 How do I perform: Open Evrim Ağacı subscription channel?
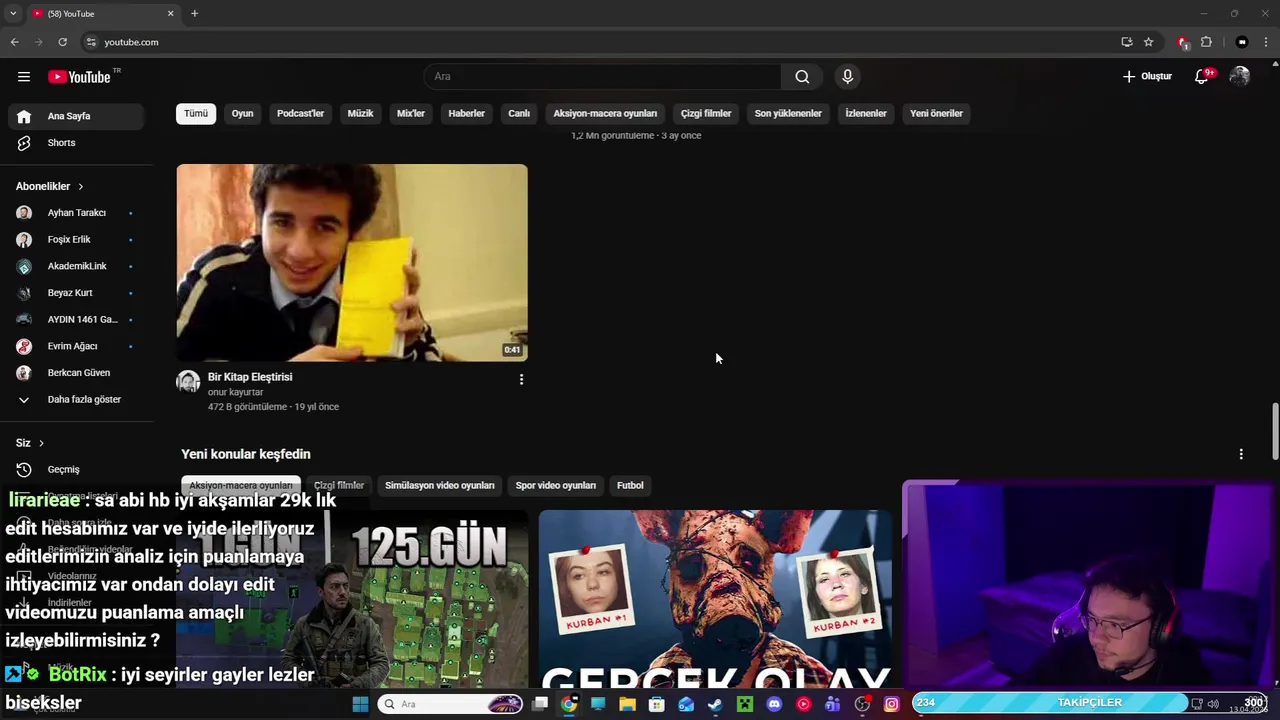coord(76,346)
